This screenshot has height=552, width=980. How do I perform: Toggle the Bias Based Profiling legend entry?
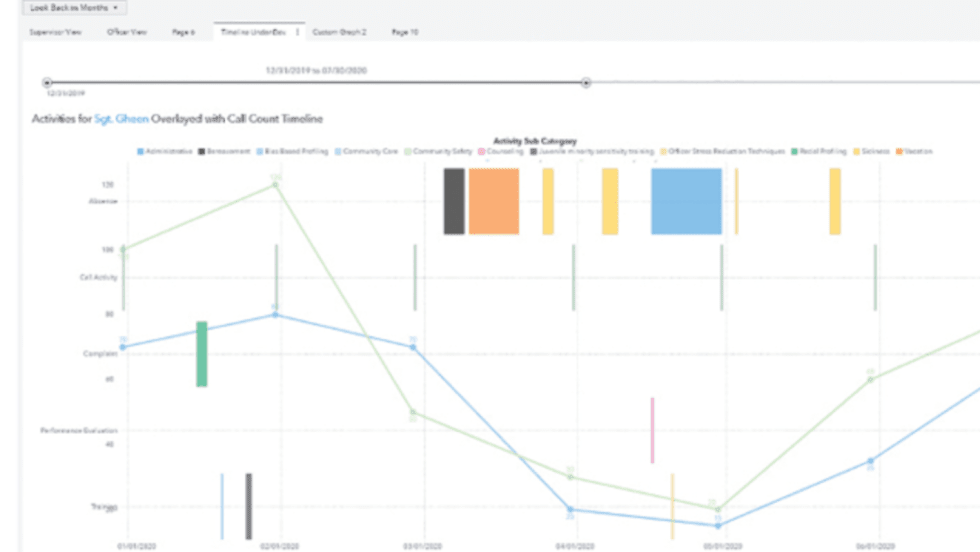click(291, 151)
